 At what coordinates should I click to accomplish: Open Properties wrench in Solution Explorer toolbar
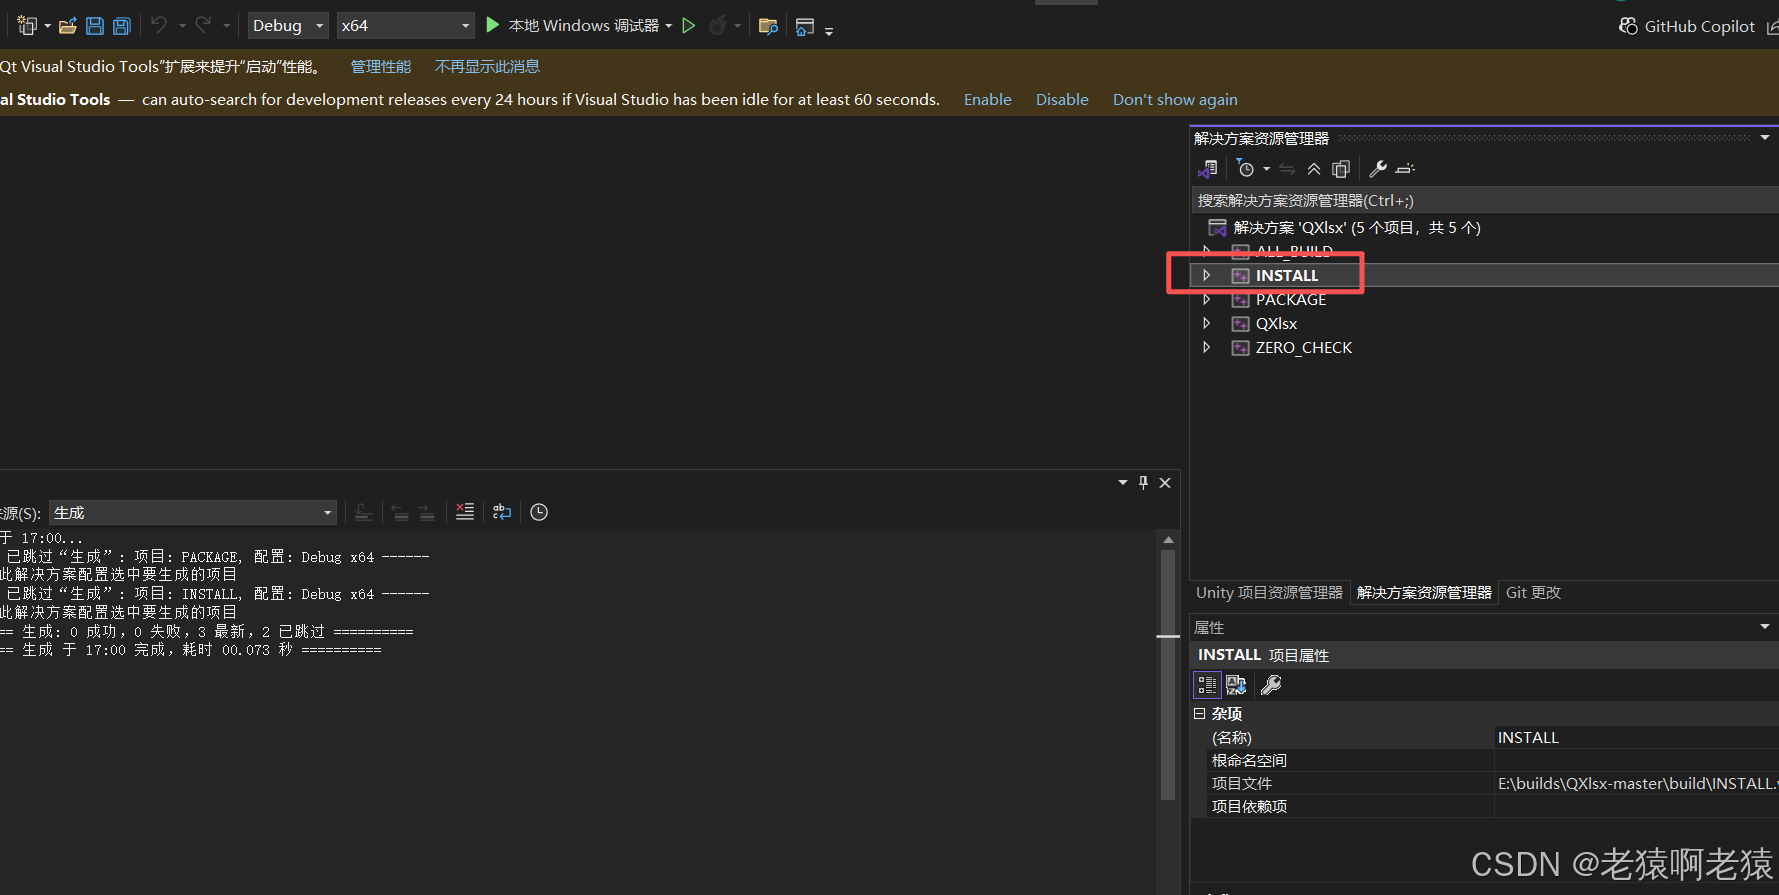coord(1378,169)
